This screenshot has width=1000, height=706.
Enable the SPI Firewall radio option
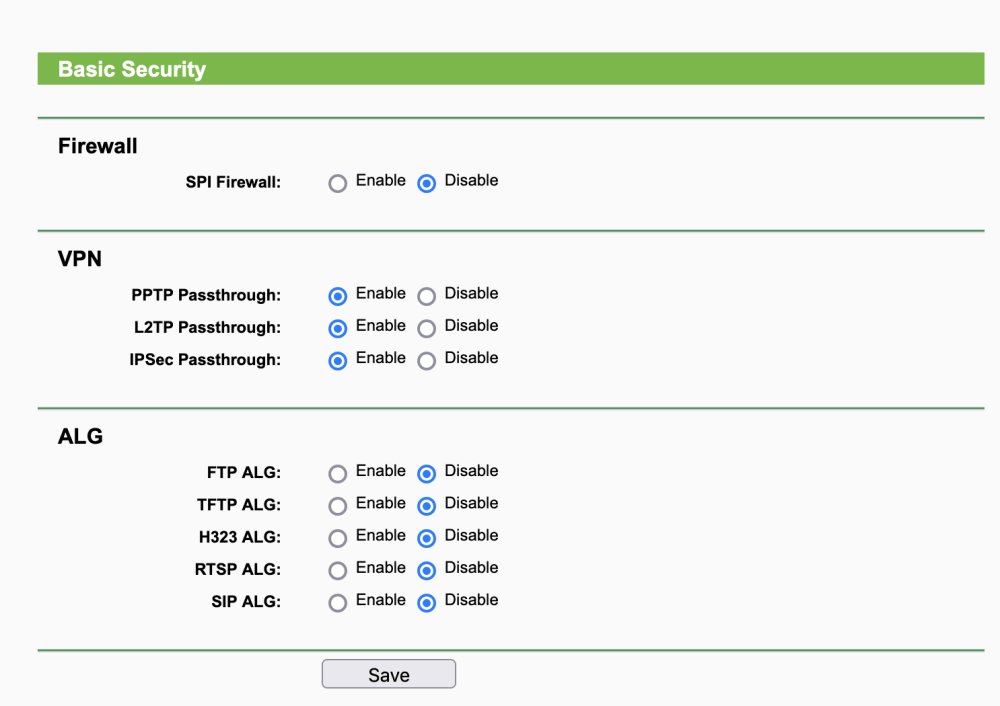338,183
